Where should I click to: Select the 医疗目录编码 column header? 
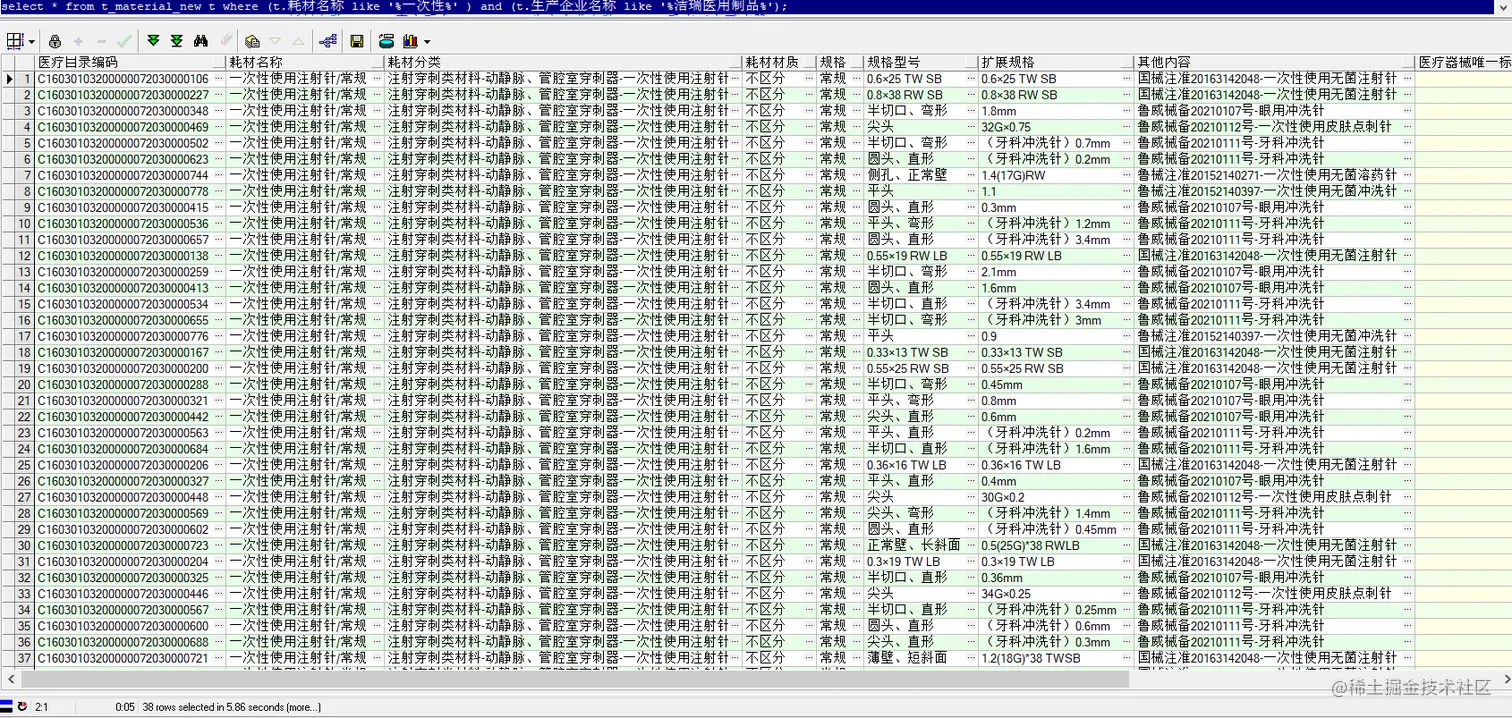[132, 62]
